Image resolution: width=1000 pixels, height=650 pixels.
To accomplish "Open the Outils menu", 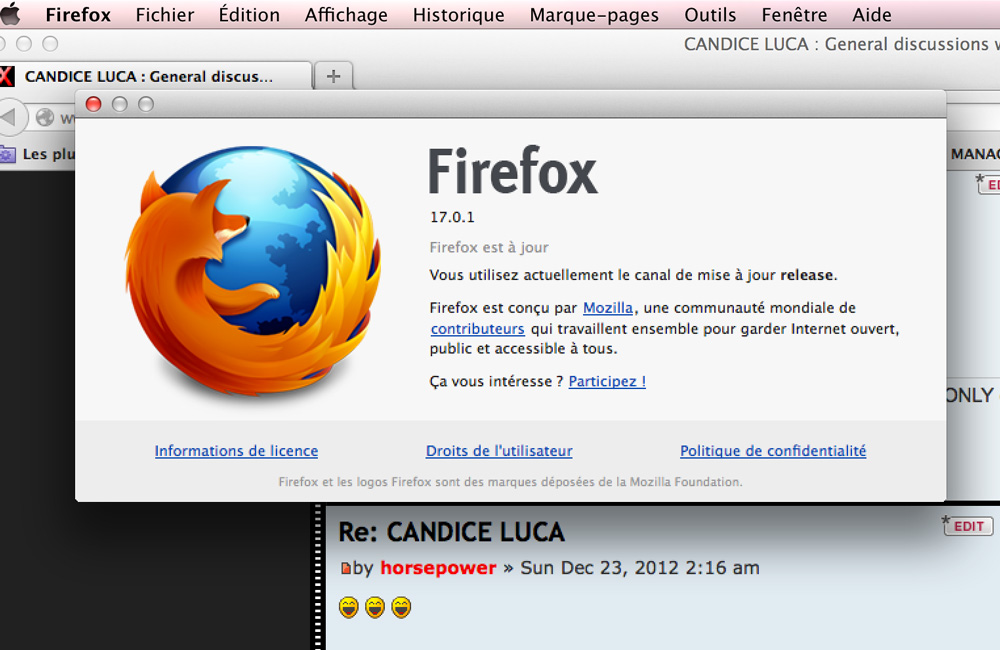I will pyautogui.click(x=710, y=15).
